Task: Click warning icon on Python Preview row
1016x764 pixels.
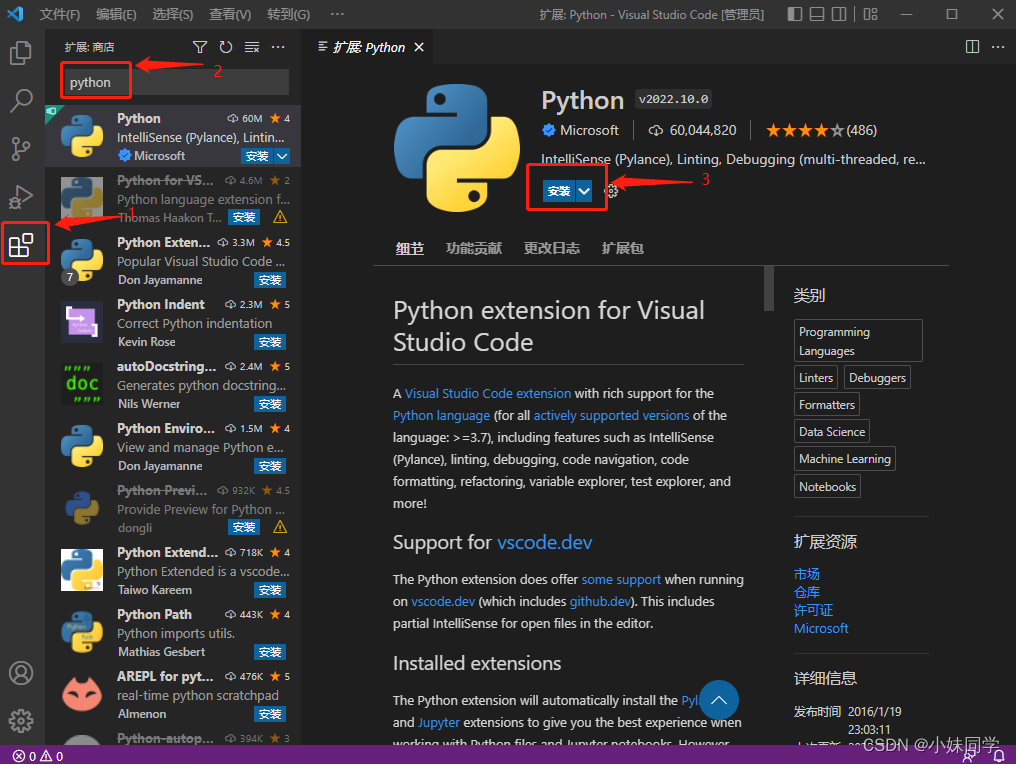Action: (x=280, y=527)
